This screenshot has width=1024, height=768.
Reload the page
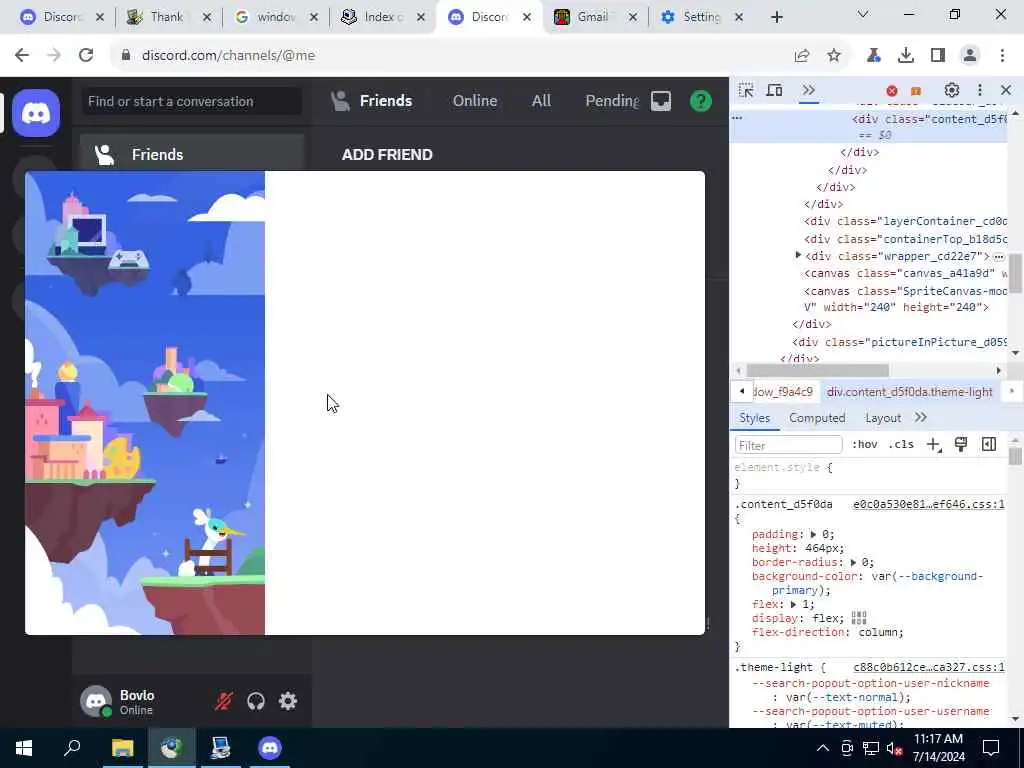coord(86,56)
